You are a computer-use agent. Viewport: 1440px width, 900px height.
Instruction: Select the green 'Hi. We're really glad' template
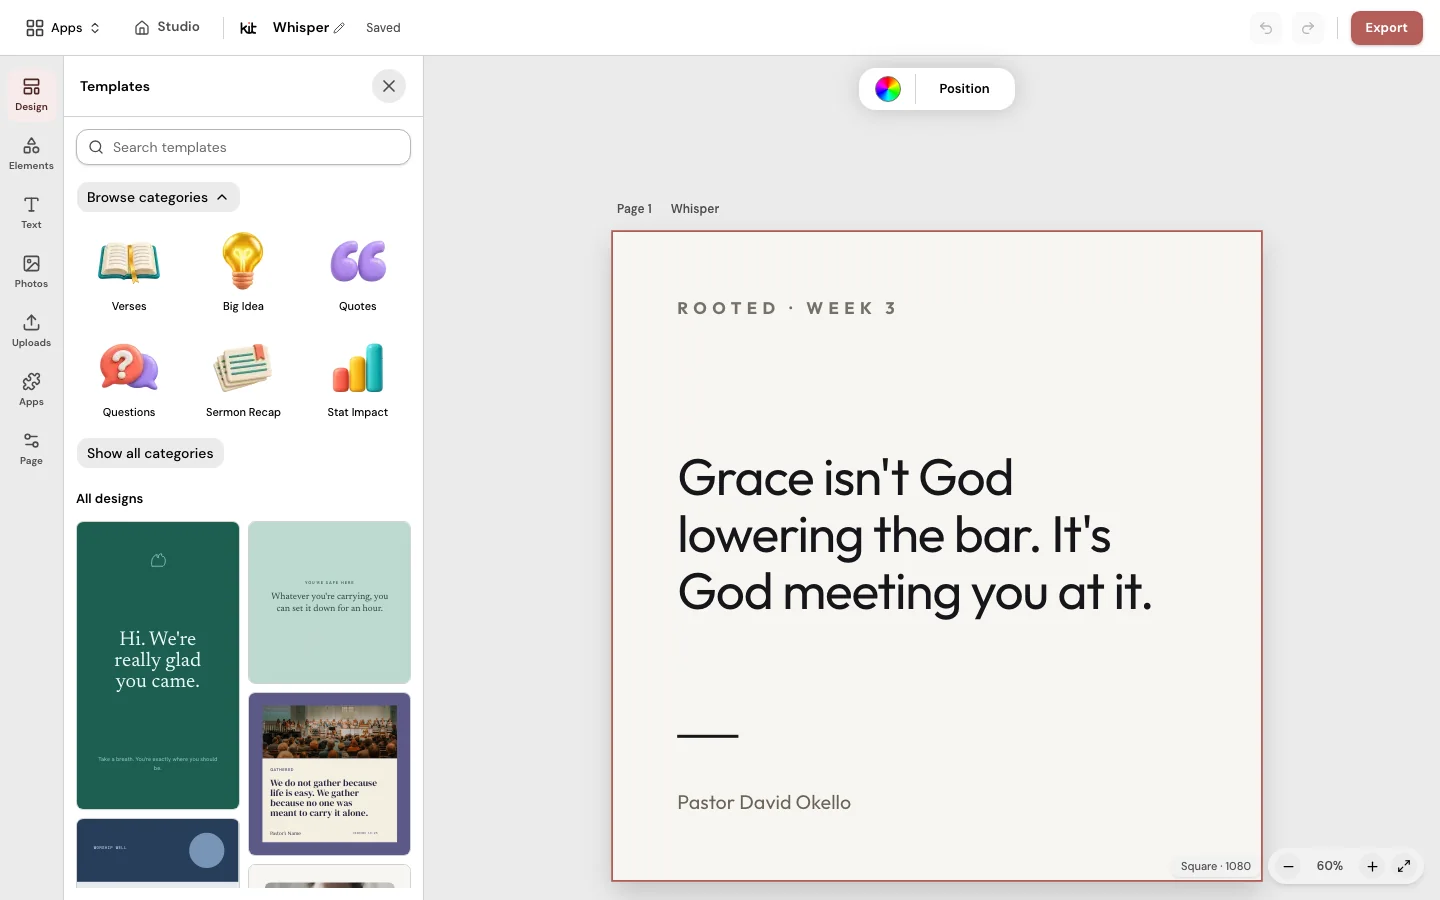tap(158, 665)
